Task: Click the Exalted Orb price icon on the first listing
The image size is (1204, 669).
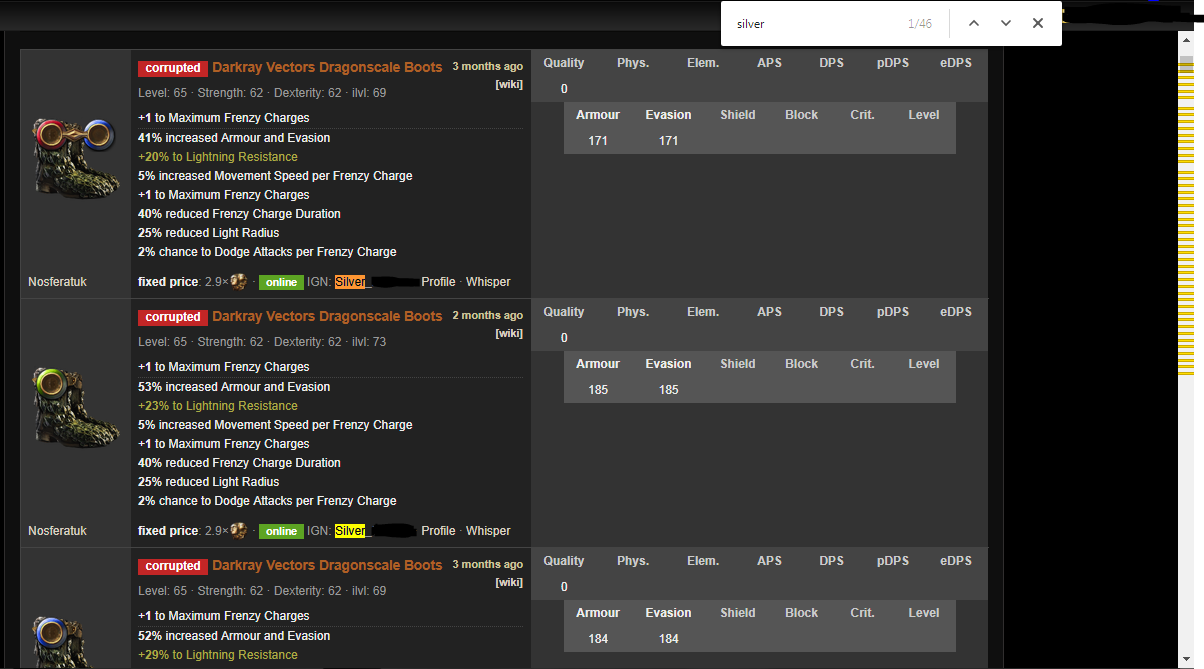Action: coord(237,282)
